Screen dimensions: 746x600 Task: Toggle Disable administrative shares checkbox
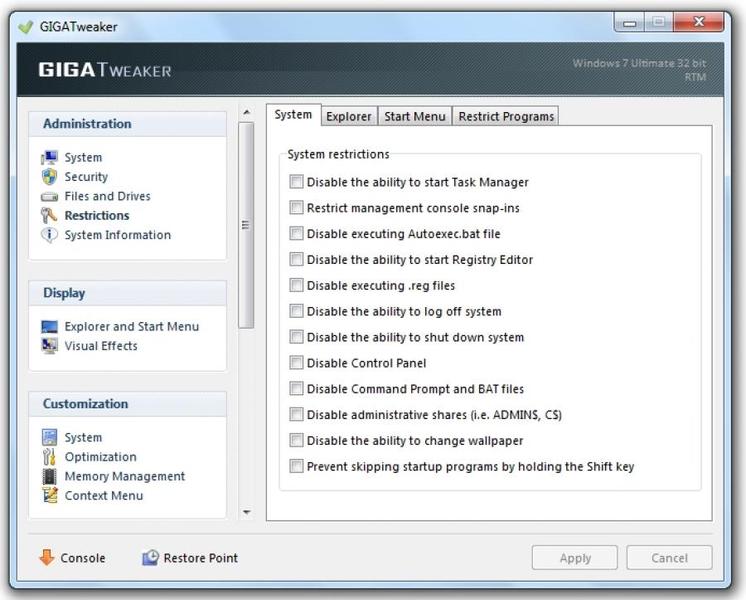[x=296, y=414]
